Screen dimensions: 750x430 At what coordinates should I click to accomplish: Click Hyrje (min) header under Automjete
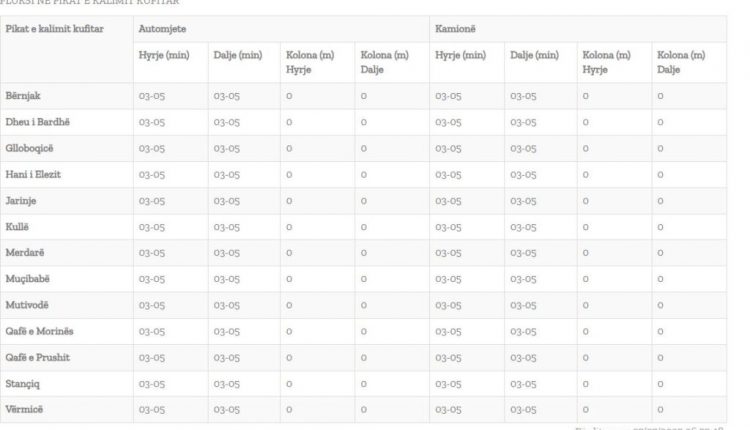(164, 55)
